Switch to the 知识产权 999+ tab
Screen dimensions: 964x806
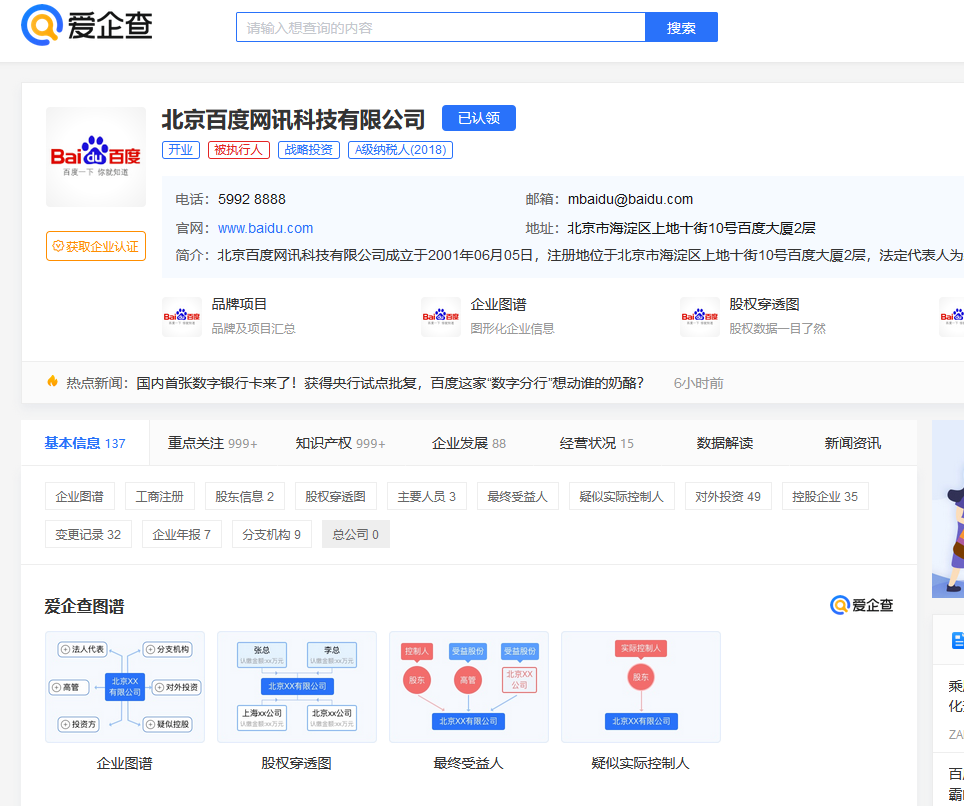pos(340,443)
